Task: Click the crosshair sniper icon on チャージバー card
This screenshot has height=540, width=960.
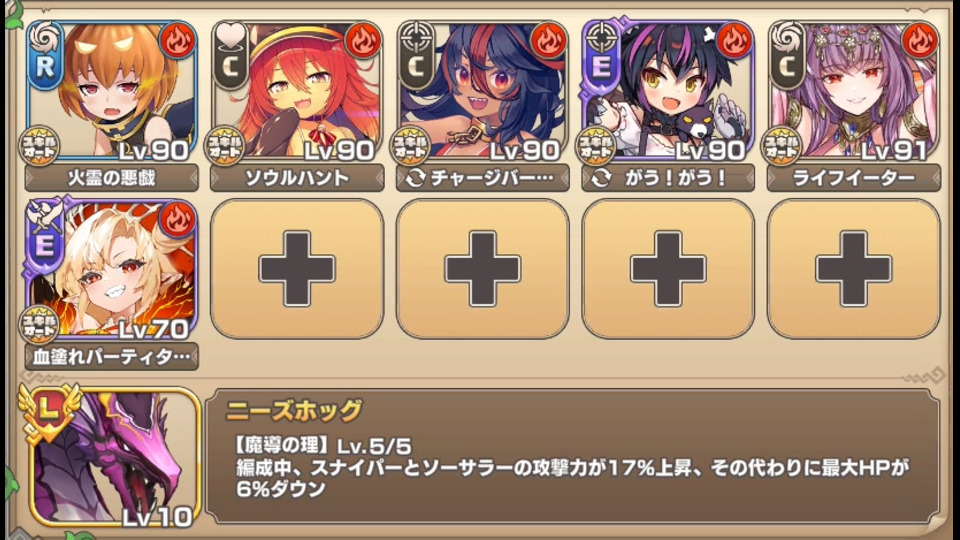Action: (x=416, y=37)
